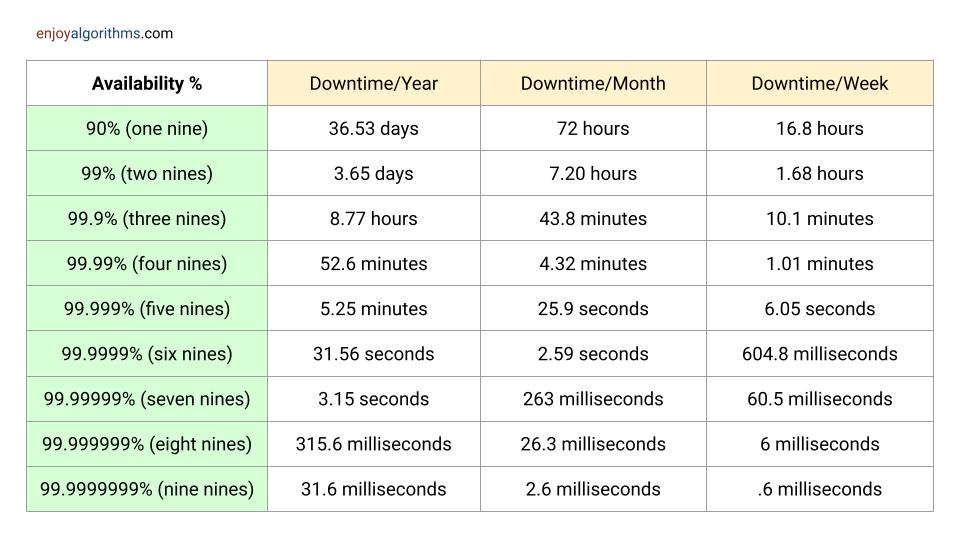
Task: Select the 72 hours cell
Action: [593, 128]
